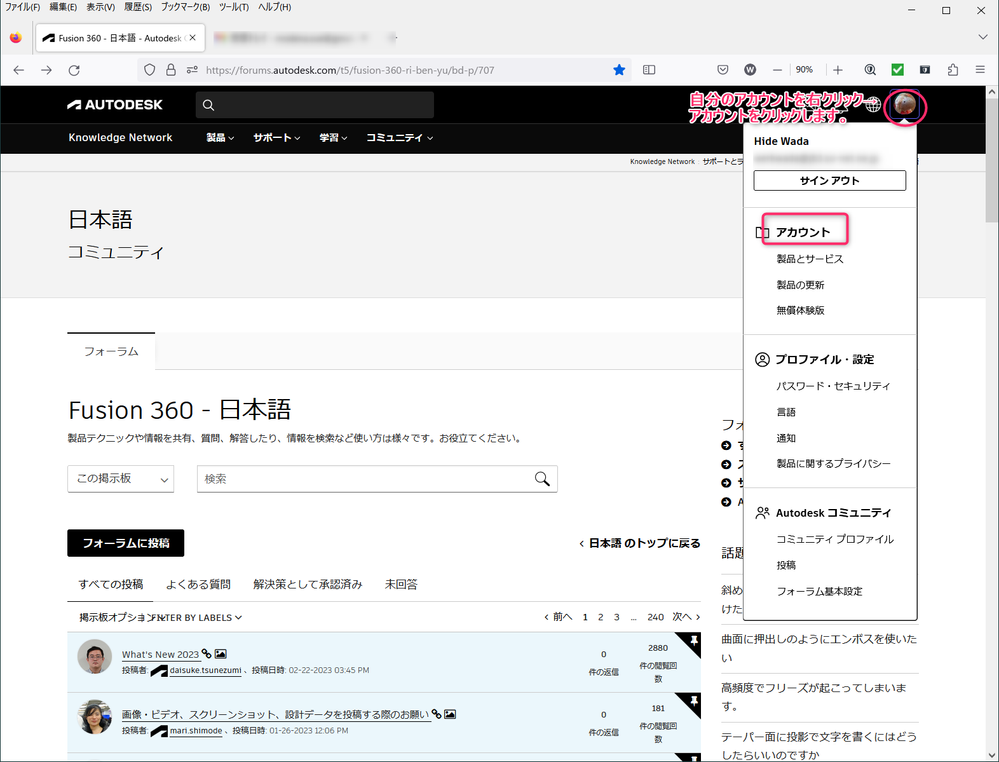Screen dimensions: 999x762
Task: Open the FILTER BY LABELS dropdown
Action: coord(199,617)
